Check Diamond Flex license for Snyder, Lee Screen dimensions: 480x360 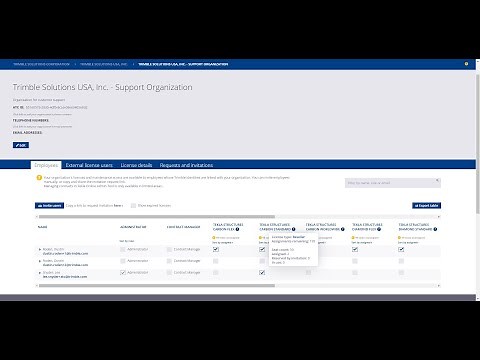(355, 273)
